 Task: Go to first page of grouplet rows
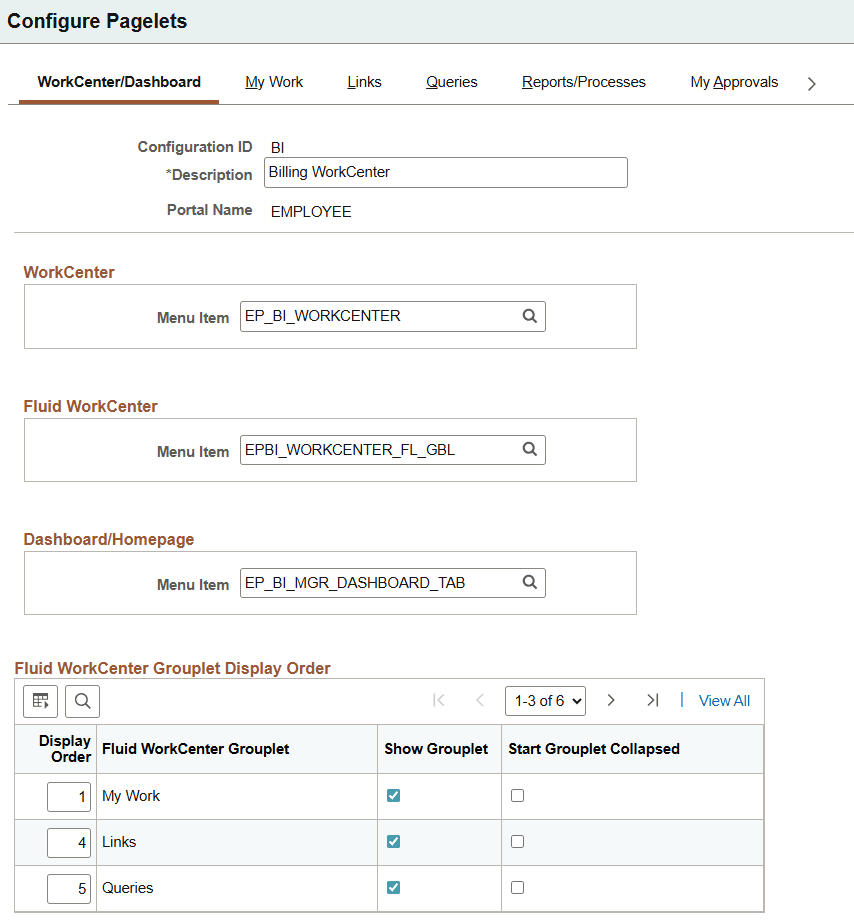point(438,701)
